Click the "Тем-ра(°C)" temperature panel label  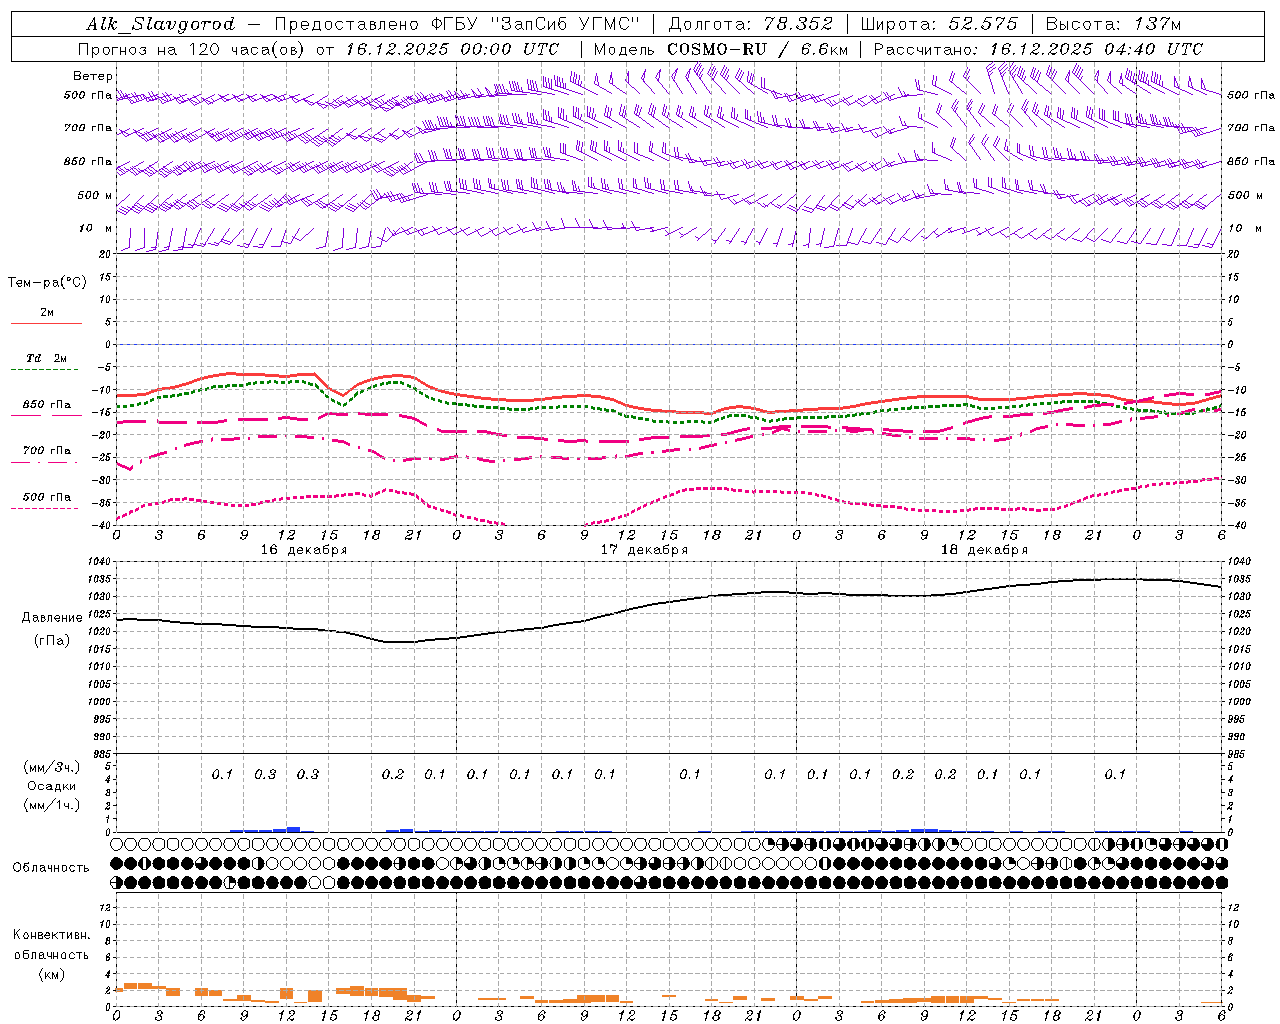point(47,282)
